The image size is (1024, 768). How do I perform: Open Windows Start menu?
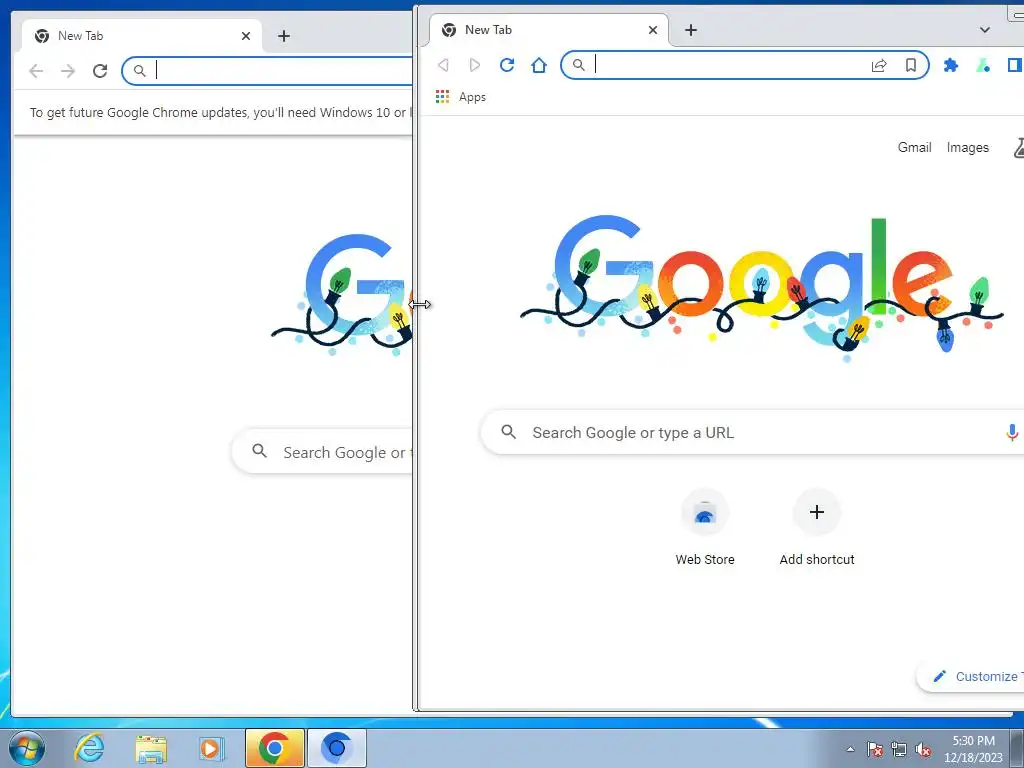click(x=26, y=748)
